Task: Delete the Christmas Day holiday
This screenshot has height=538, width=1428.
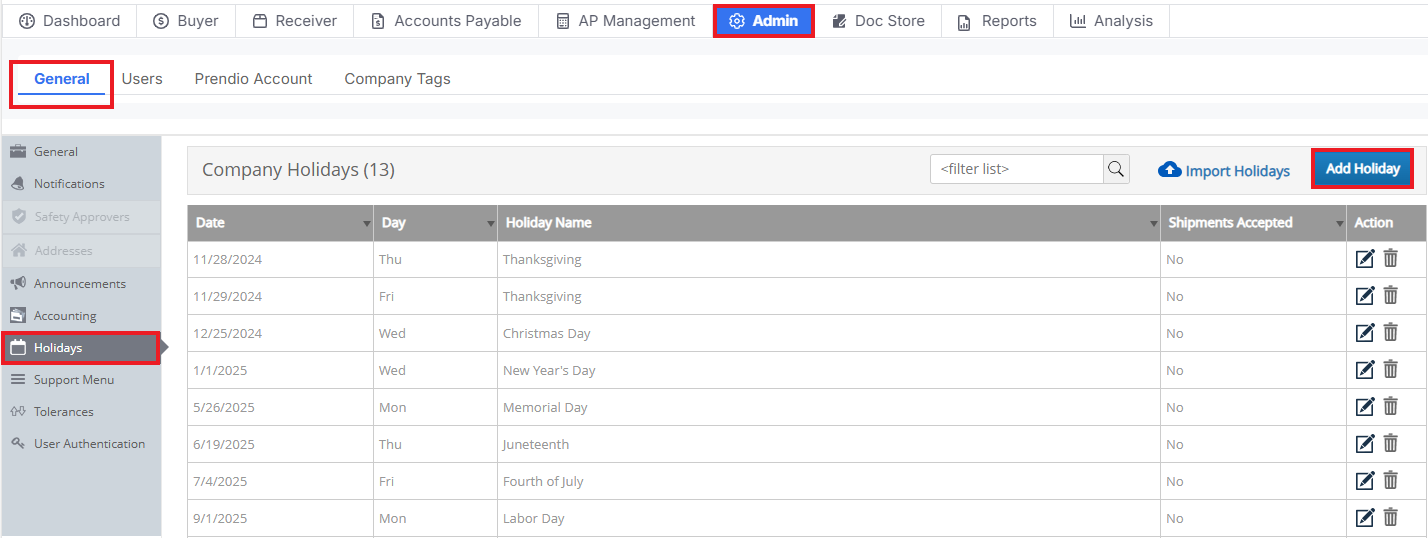Action: [x=1390, y=332]
